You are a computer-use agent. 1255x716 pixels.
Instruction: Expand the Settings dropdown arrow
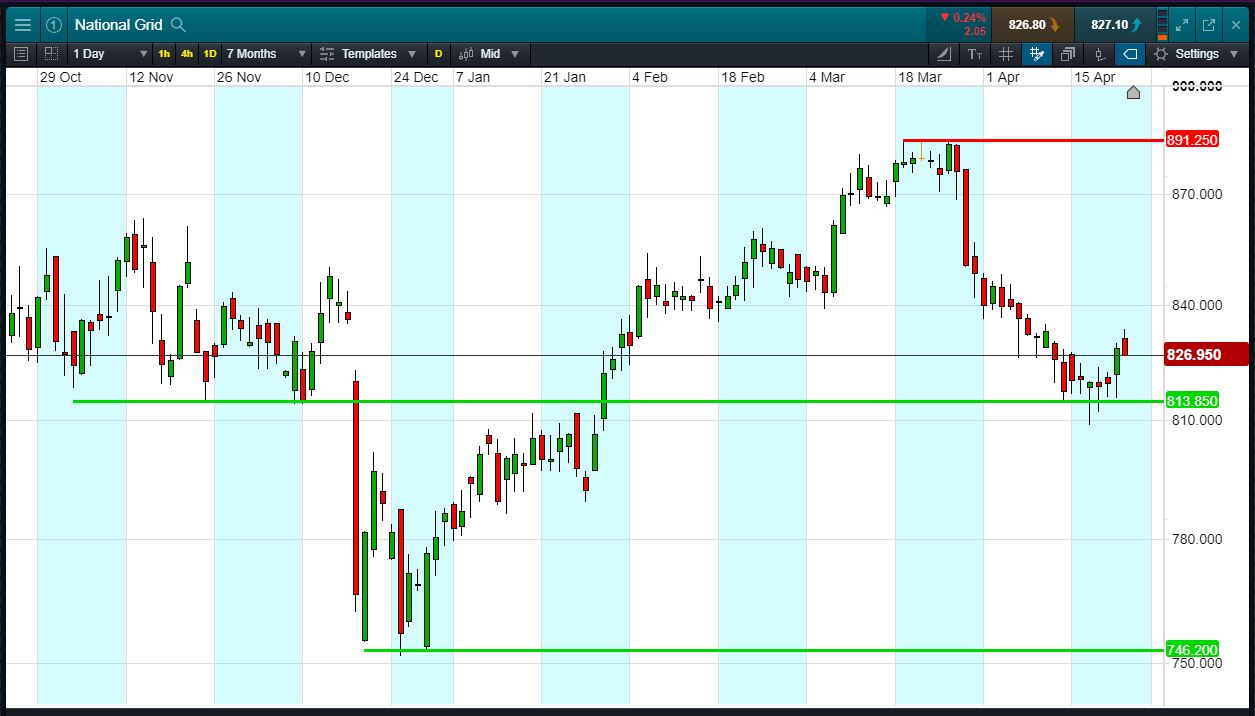(1236, 54)
